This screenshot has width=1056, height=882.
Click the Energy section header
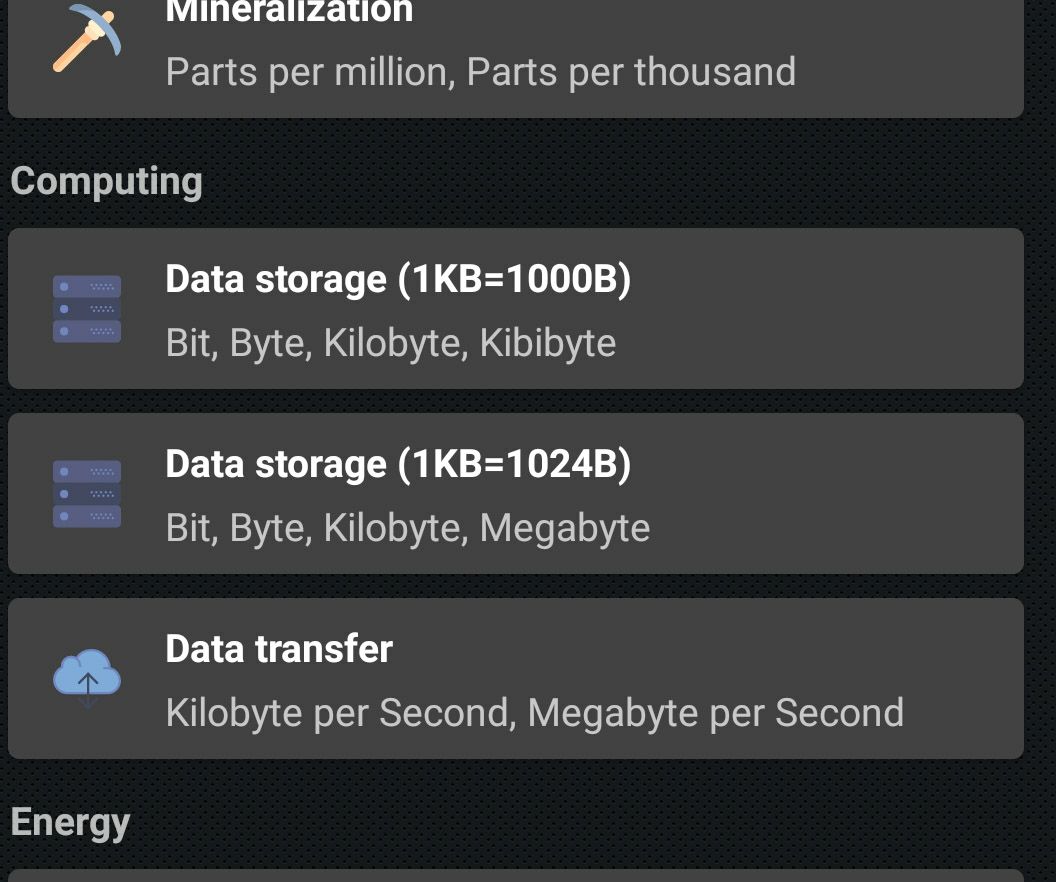point(70,822)
